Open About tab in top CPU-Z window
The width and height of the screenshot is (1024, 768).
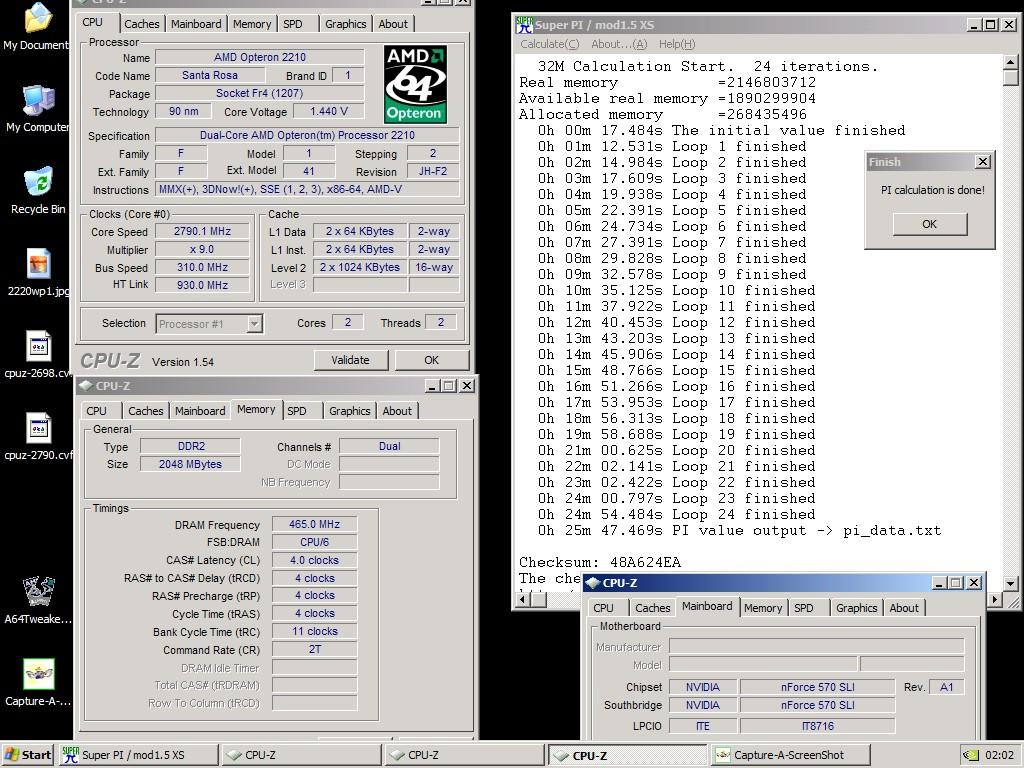[x=393, y=24]
